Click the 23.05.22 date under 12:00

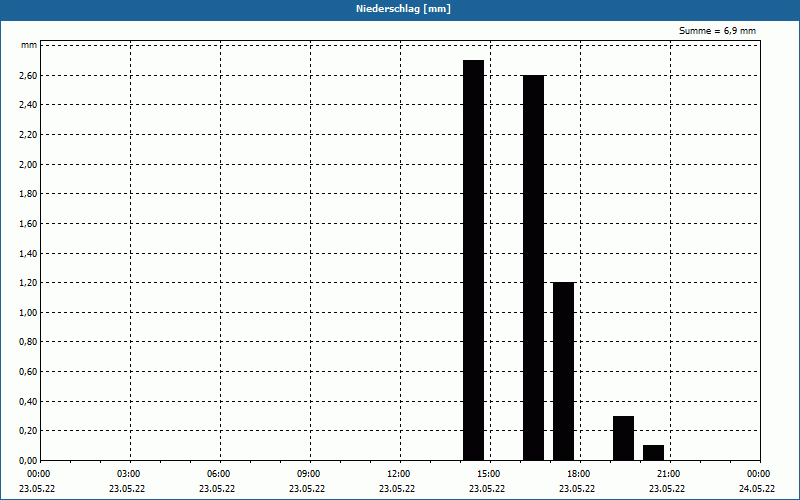pos(397,489)
